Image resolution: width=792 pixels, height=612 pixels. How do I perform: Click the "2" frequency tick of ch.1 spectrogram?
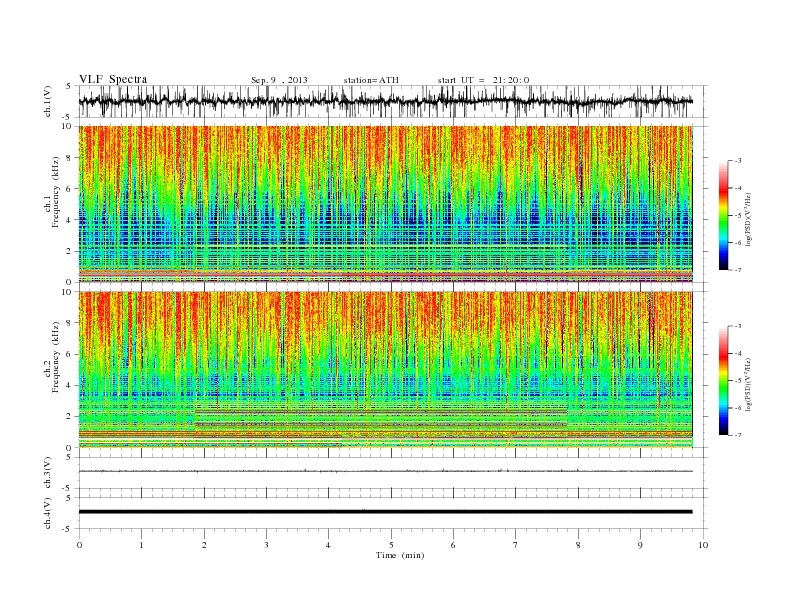pos(70,251)
